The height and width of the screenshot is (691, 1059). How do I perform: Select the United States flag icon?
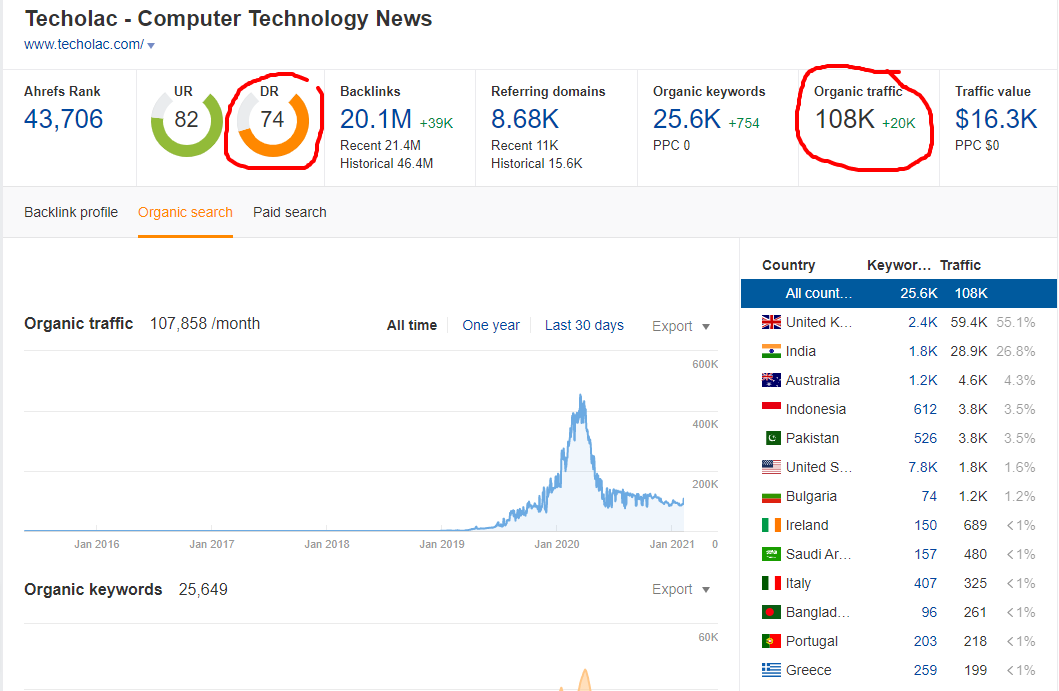pos(771,466)
